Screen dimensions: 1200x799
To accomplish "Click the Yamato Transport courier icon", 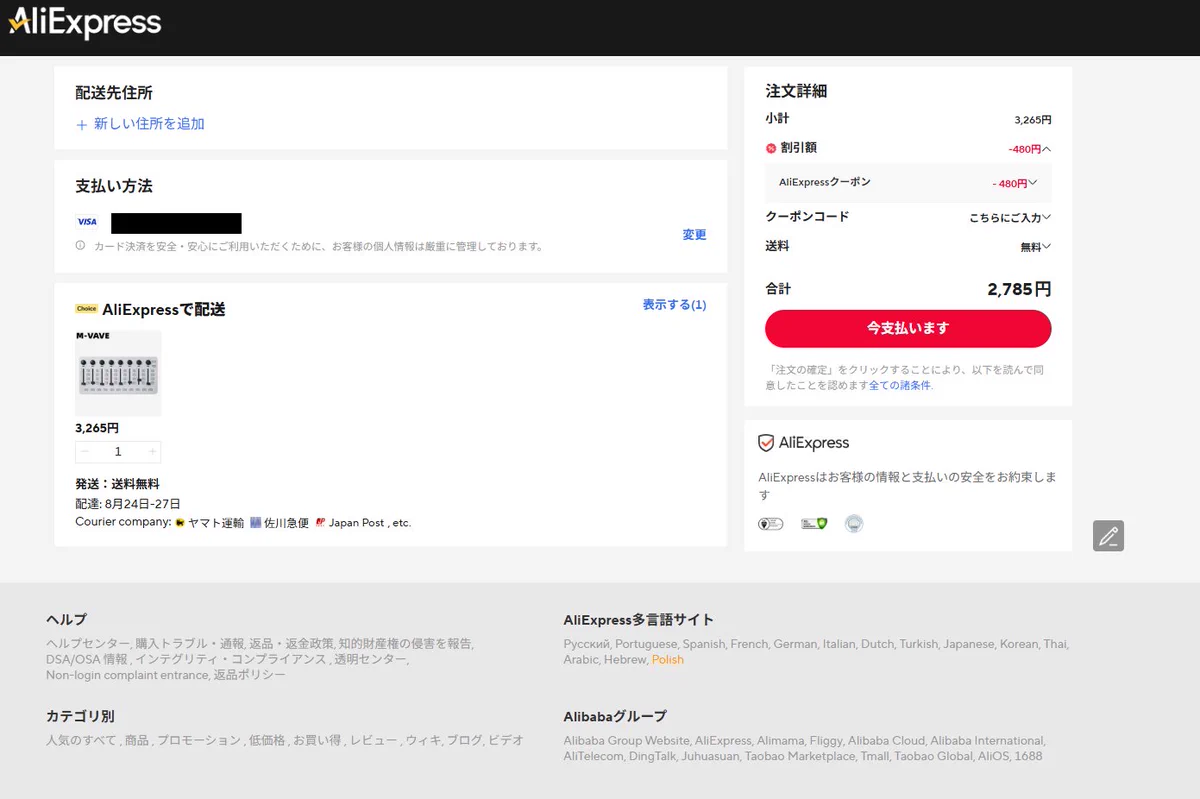I will pos(180,523).
